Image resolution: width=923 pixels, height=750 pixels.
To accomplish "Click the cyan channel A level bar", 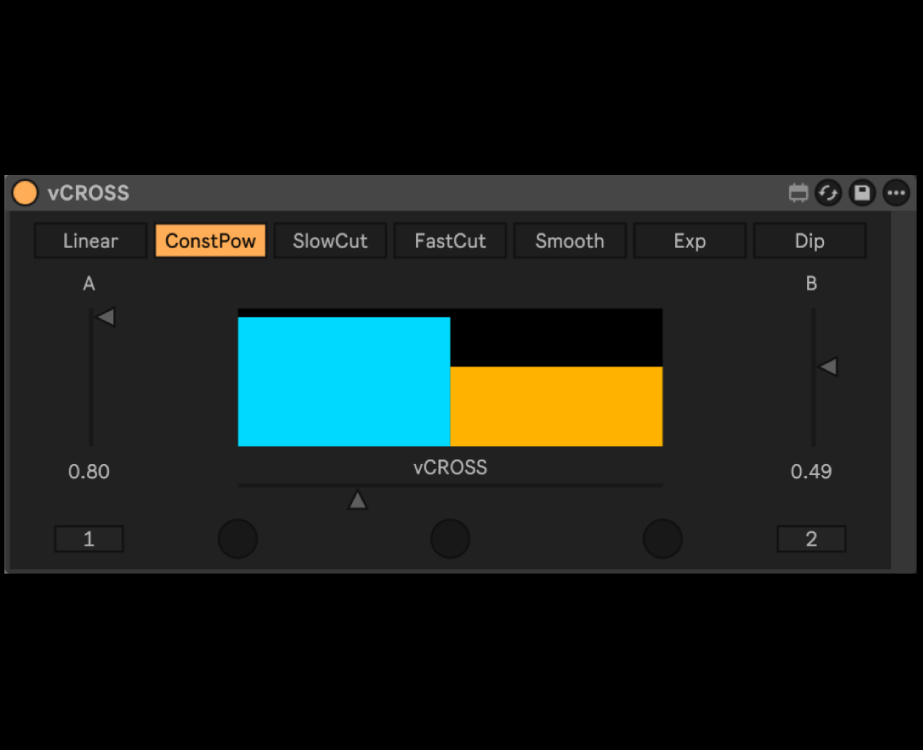I will point(343,381).
